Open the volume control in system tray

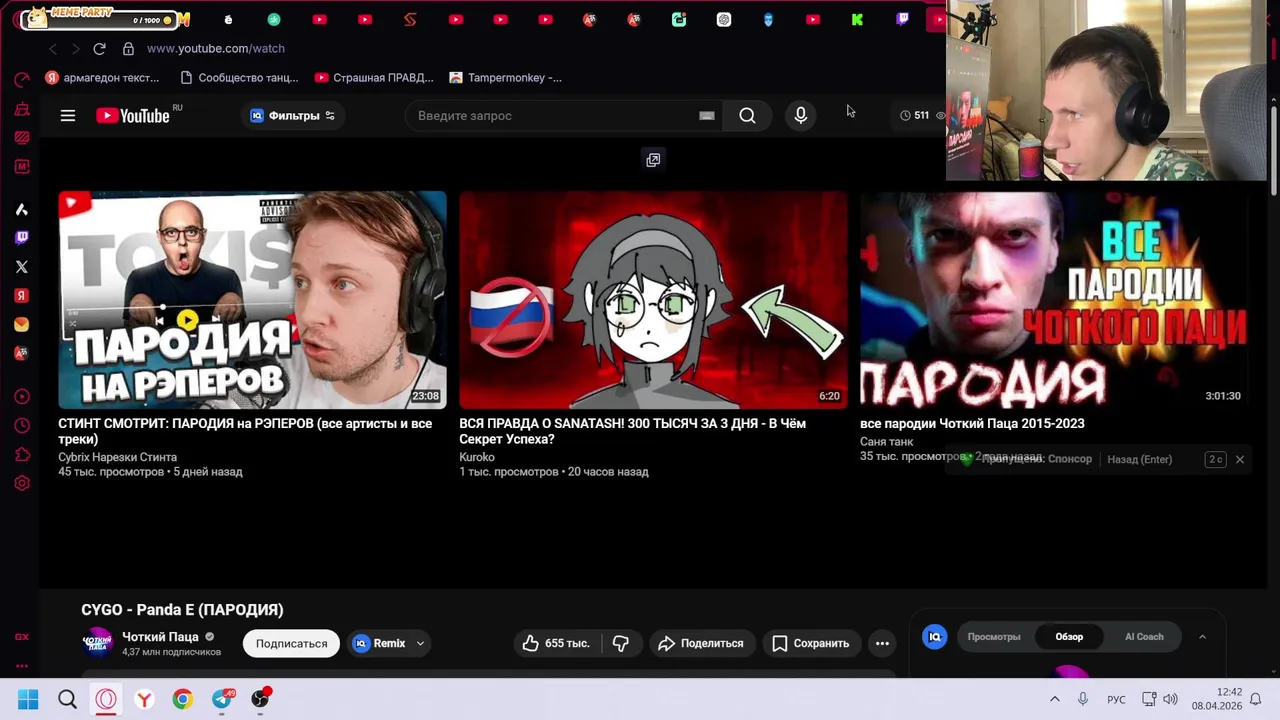pos(1170,699)
